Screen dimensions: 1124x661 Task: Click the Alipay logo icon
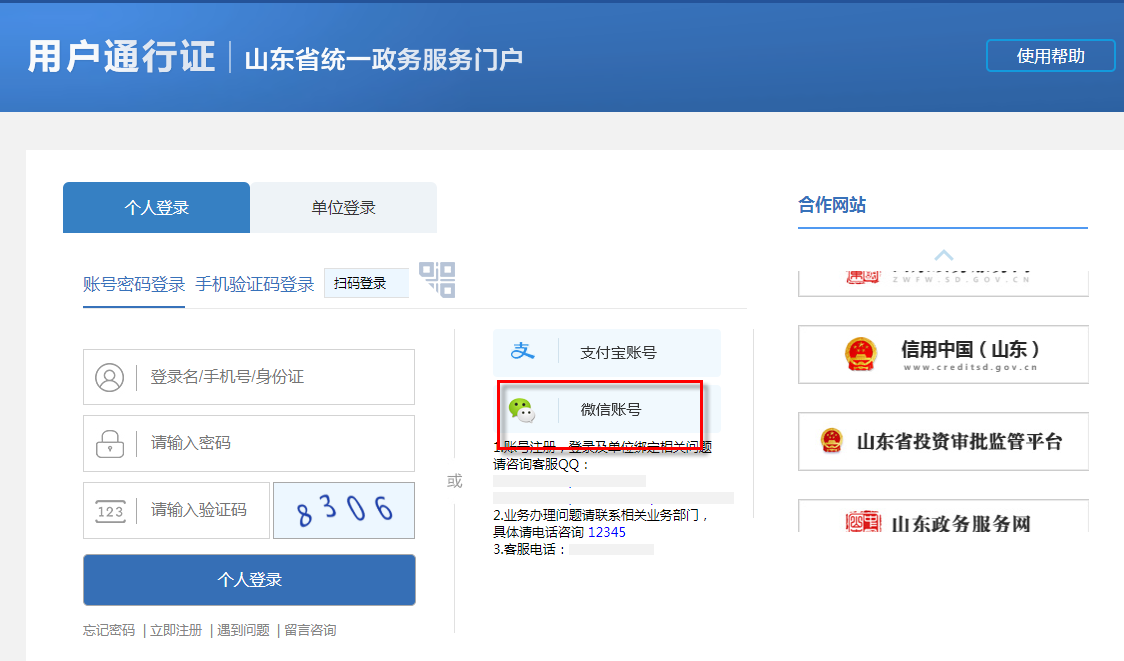(x=523, y=352)
